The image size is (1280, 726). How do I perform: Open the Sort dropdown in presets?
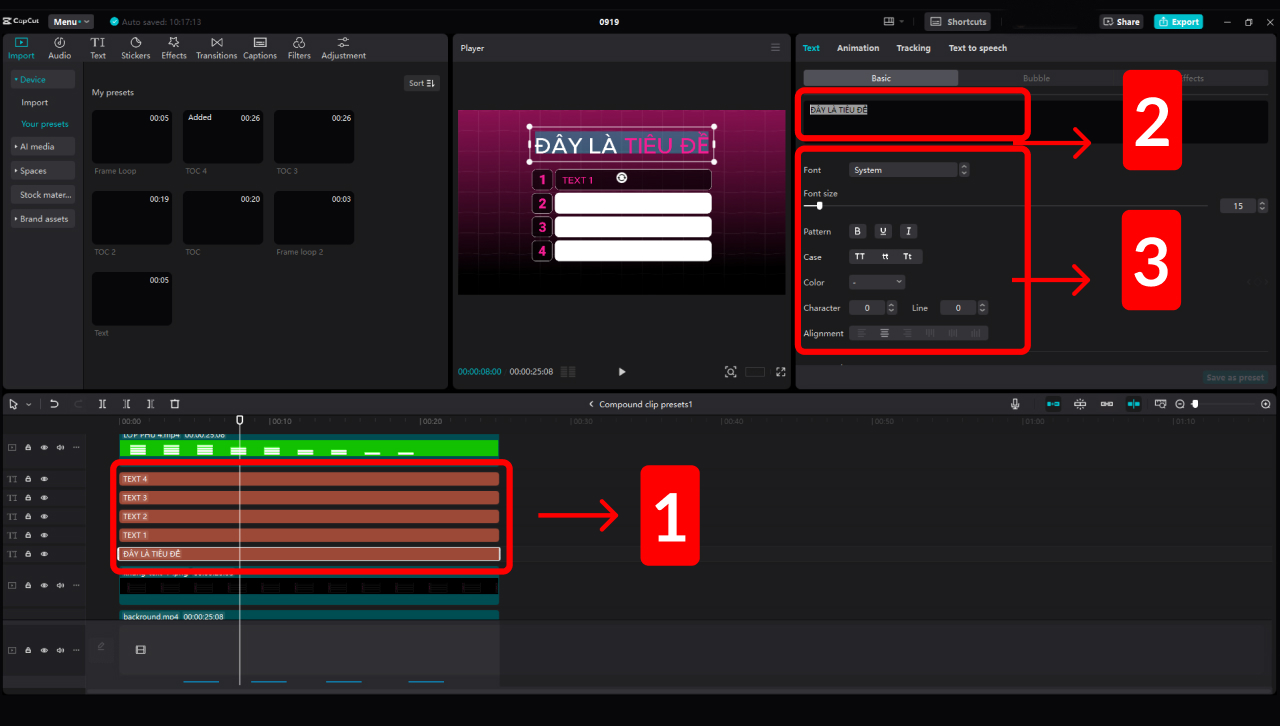tap(422, 83)
